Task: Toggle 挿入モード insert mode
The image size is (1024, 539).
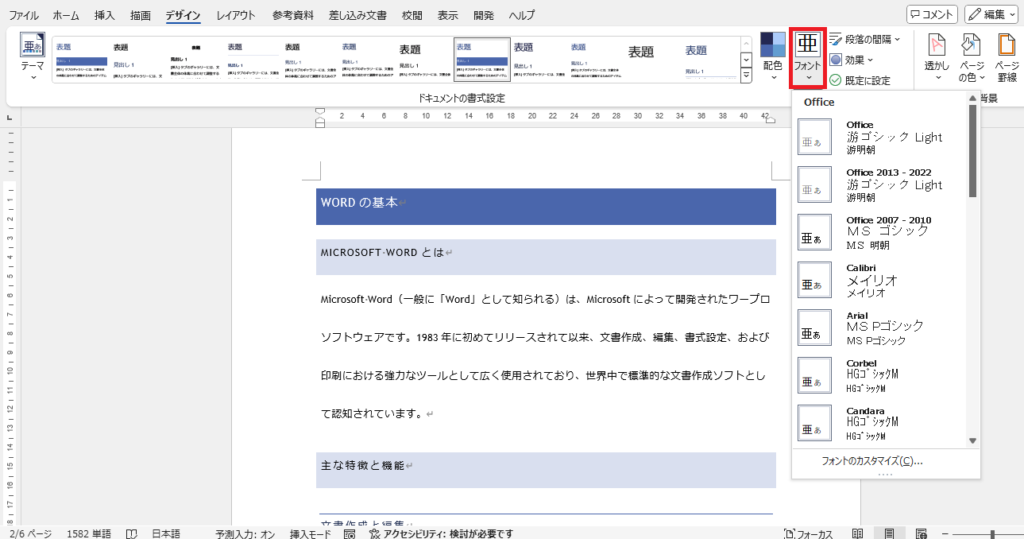Action: (311, 533)
